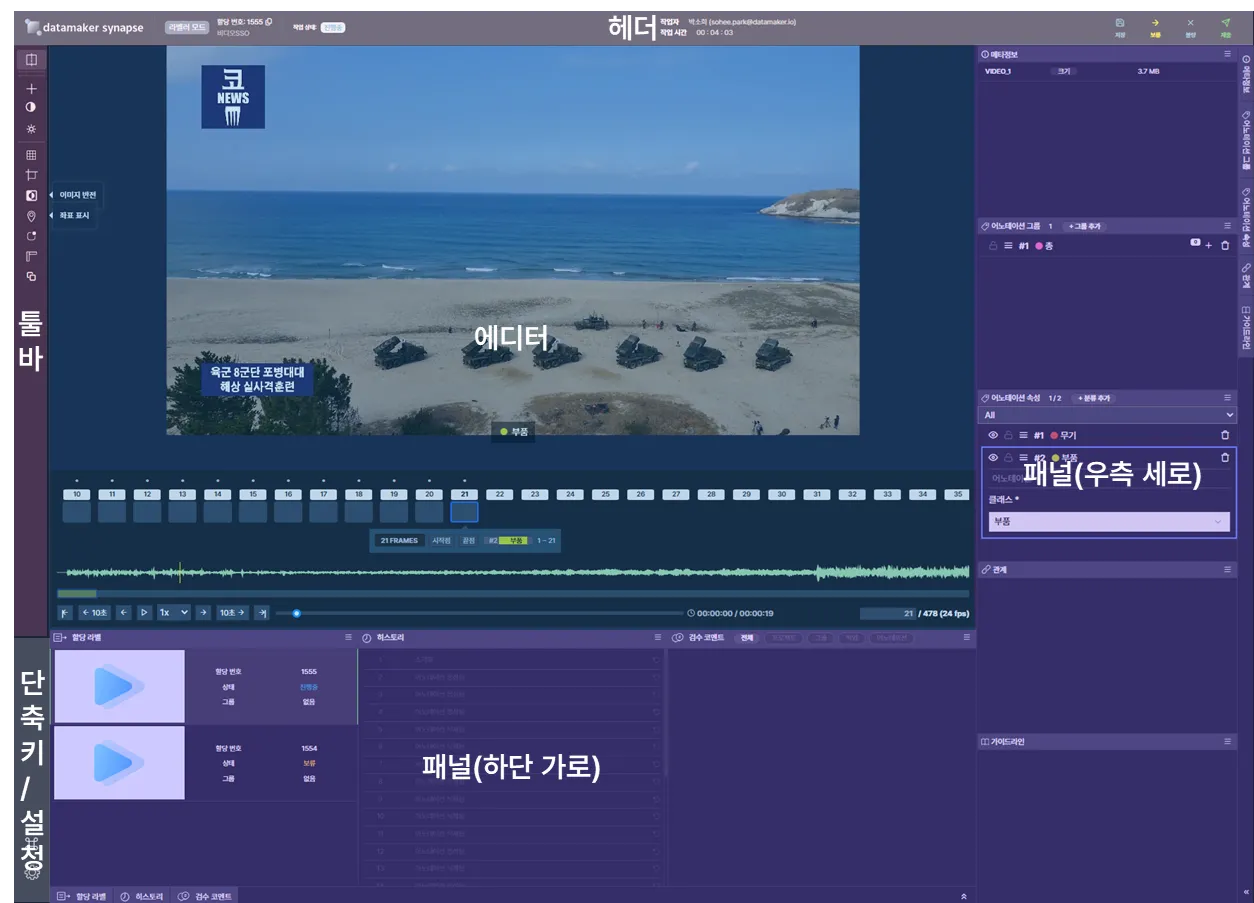This screenshot has height=903, width=1254.
Task: Delete group #1 총 with trash icon
Action: pyautogui.click(x=1225, y=245)
